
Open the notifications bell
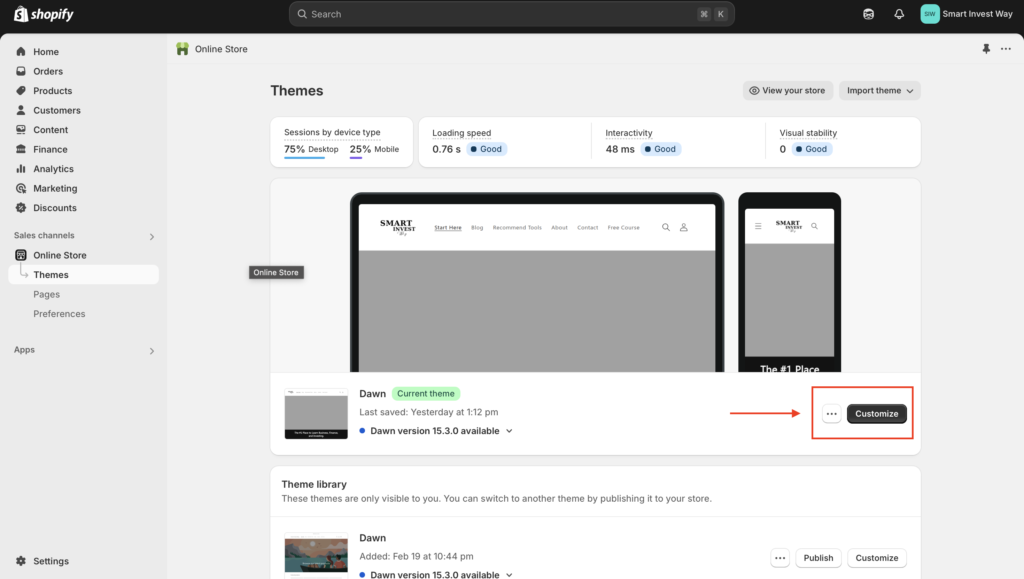(x=899, y=14)
